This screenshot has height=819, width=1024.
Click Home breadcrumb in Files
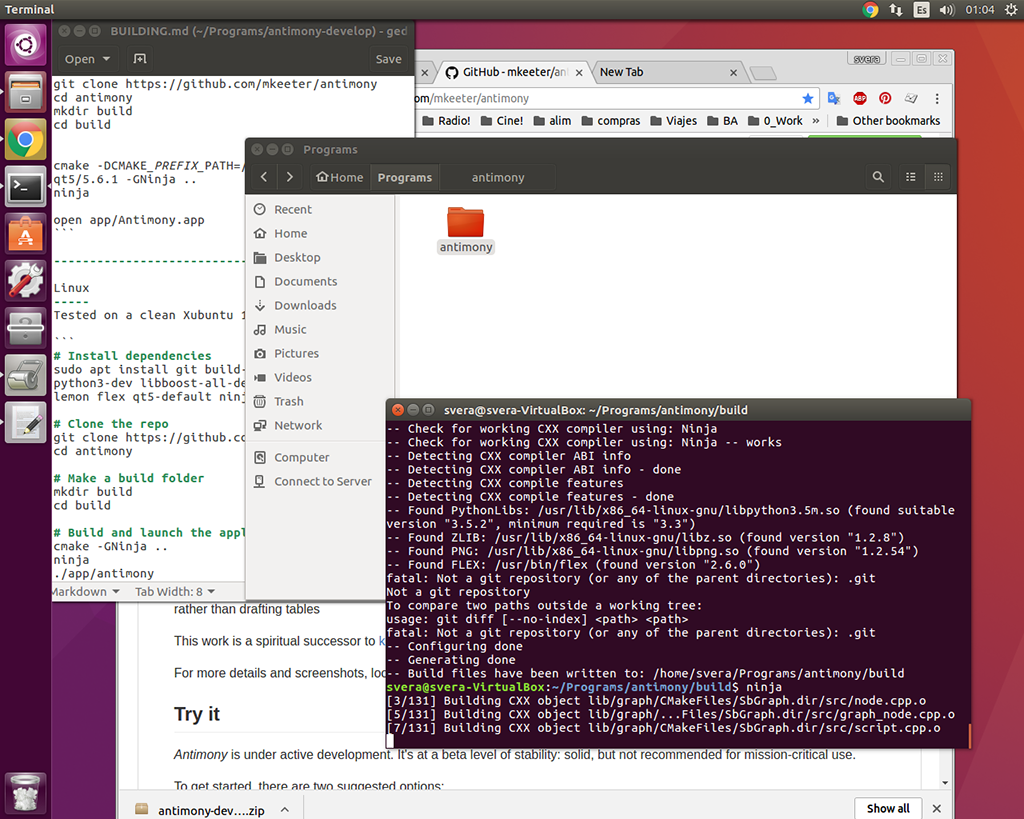pos(339,177)
